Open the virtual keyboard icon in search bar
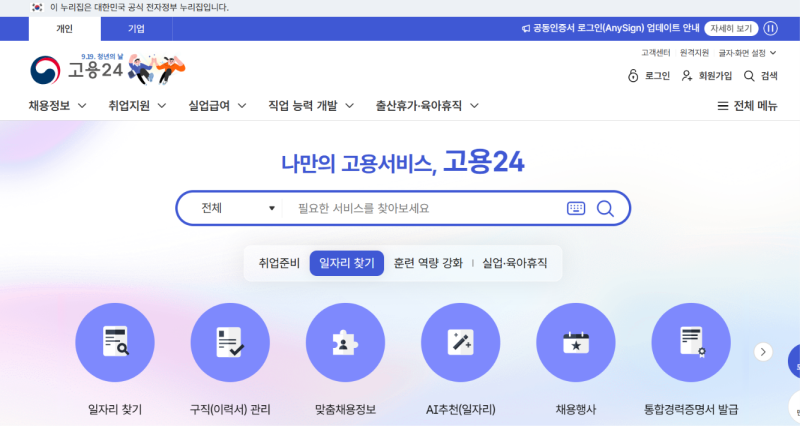The image size is (800, 426). coord(576,208)
